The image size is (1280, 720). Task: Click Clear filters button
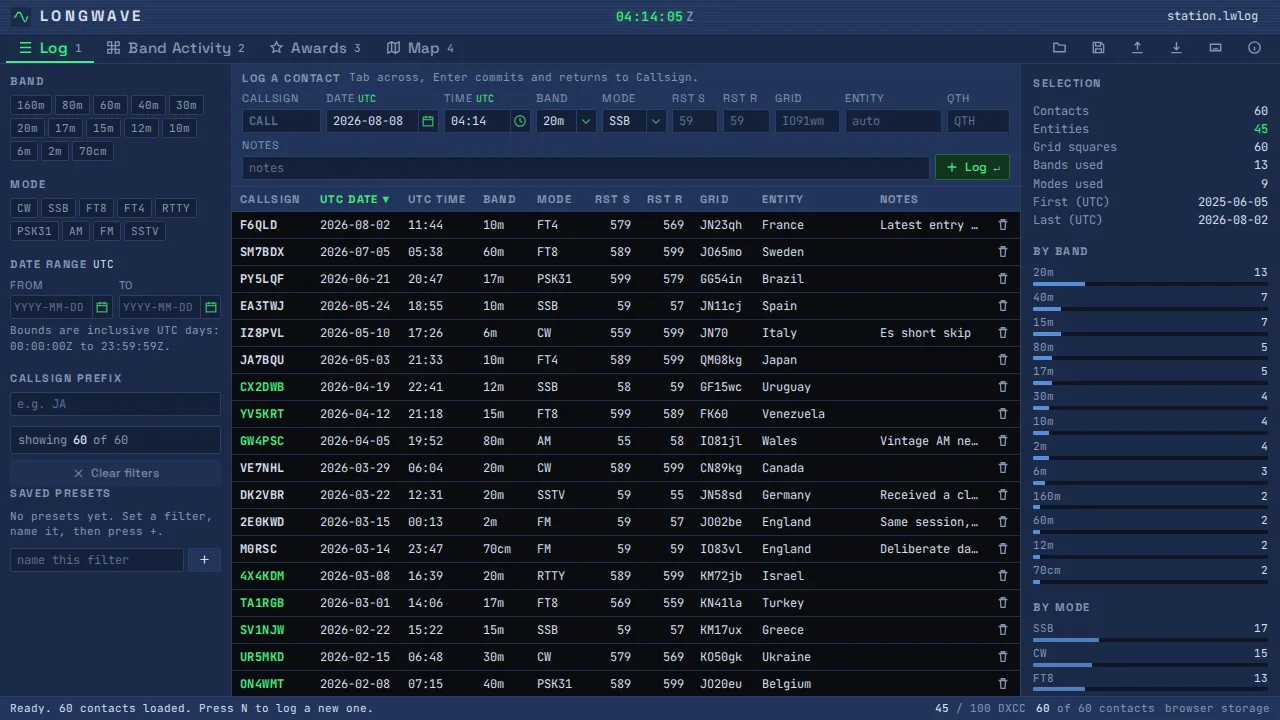point(115,473)
